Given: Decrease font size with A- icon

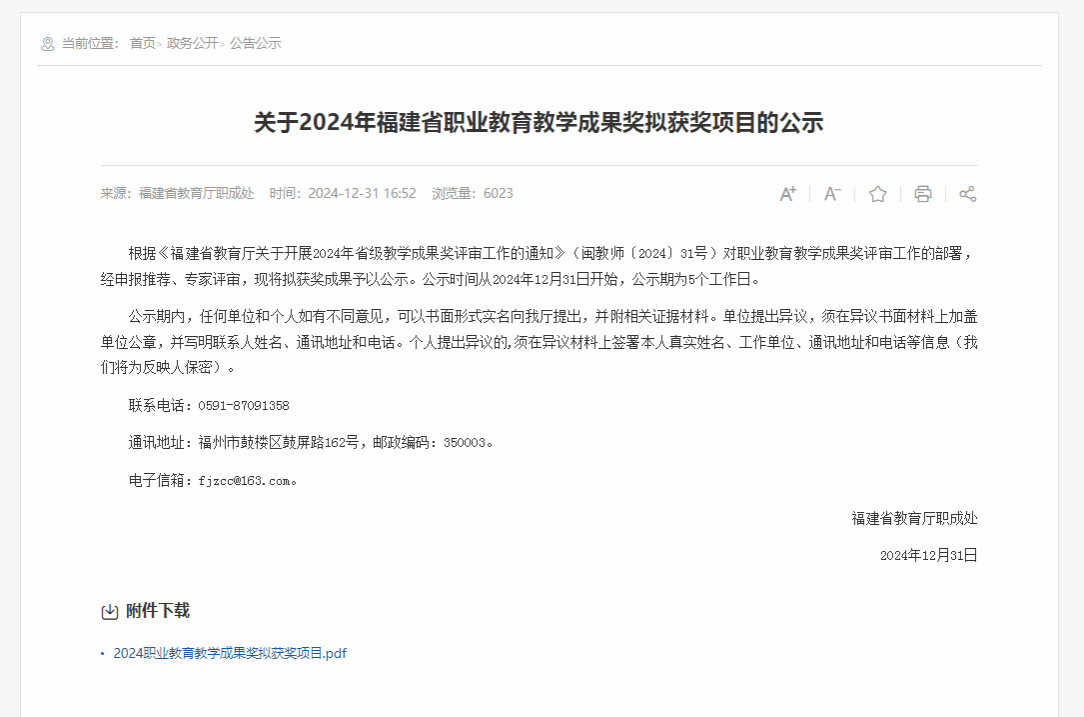Looking at the screenshot, I should (832, 194).
